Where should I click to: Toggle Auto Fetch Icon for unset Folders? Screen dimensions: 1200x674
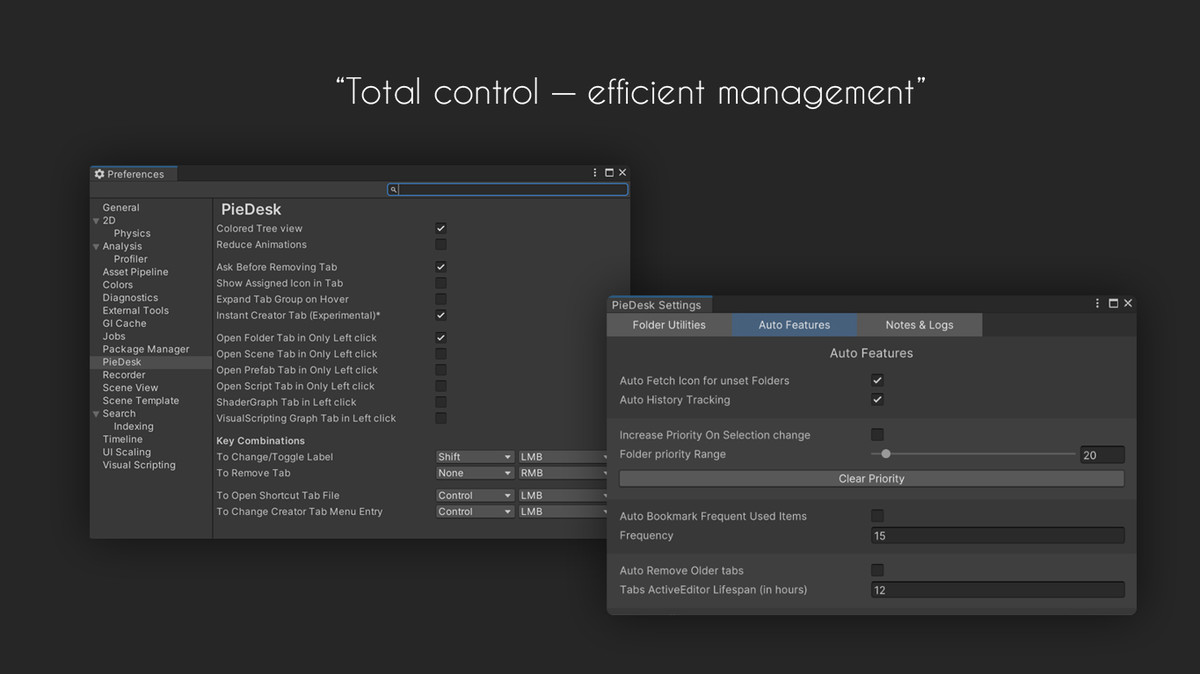point(877,380)
